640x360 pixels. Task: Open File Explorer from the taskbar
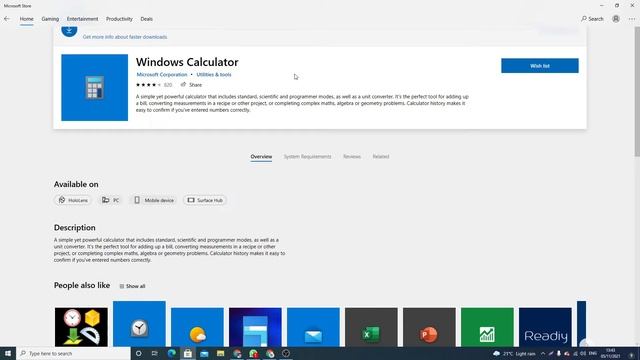[x=220, y=353]
